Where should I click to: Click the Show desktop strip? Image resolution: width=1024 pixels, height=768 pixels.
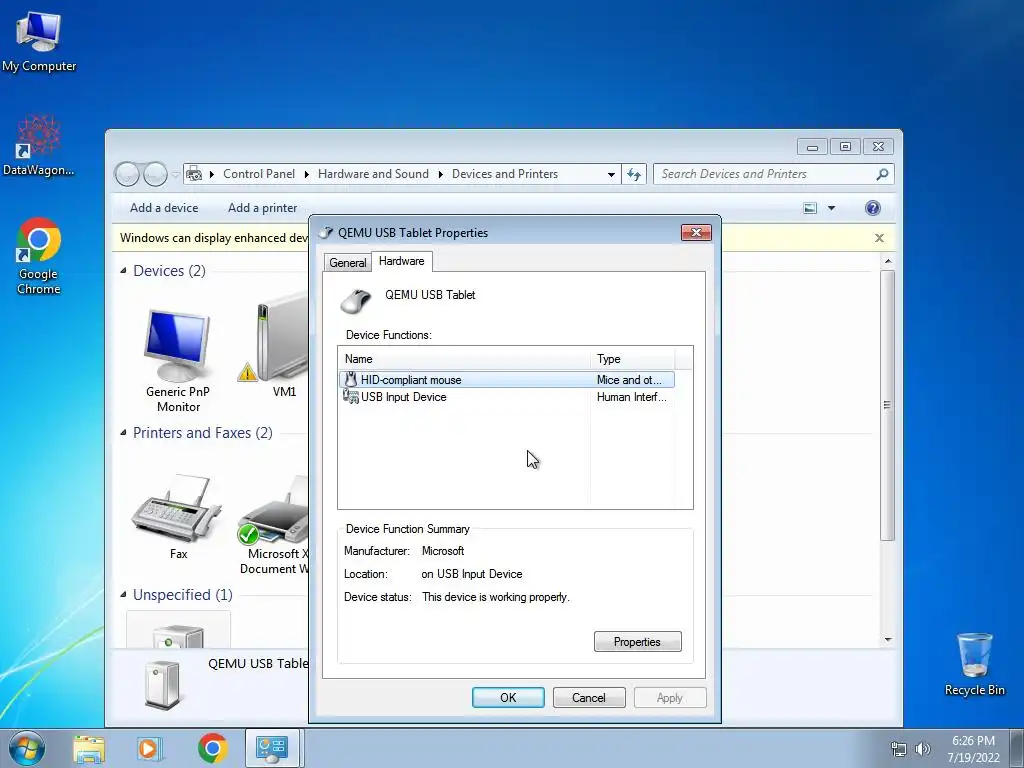click(x=1017, y=748)
